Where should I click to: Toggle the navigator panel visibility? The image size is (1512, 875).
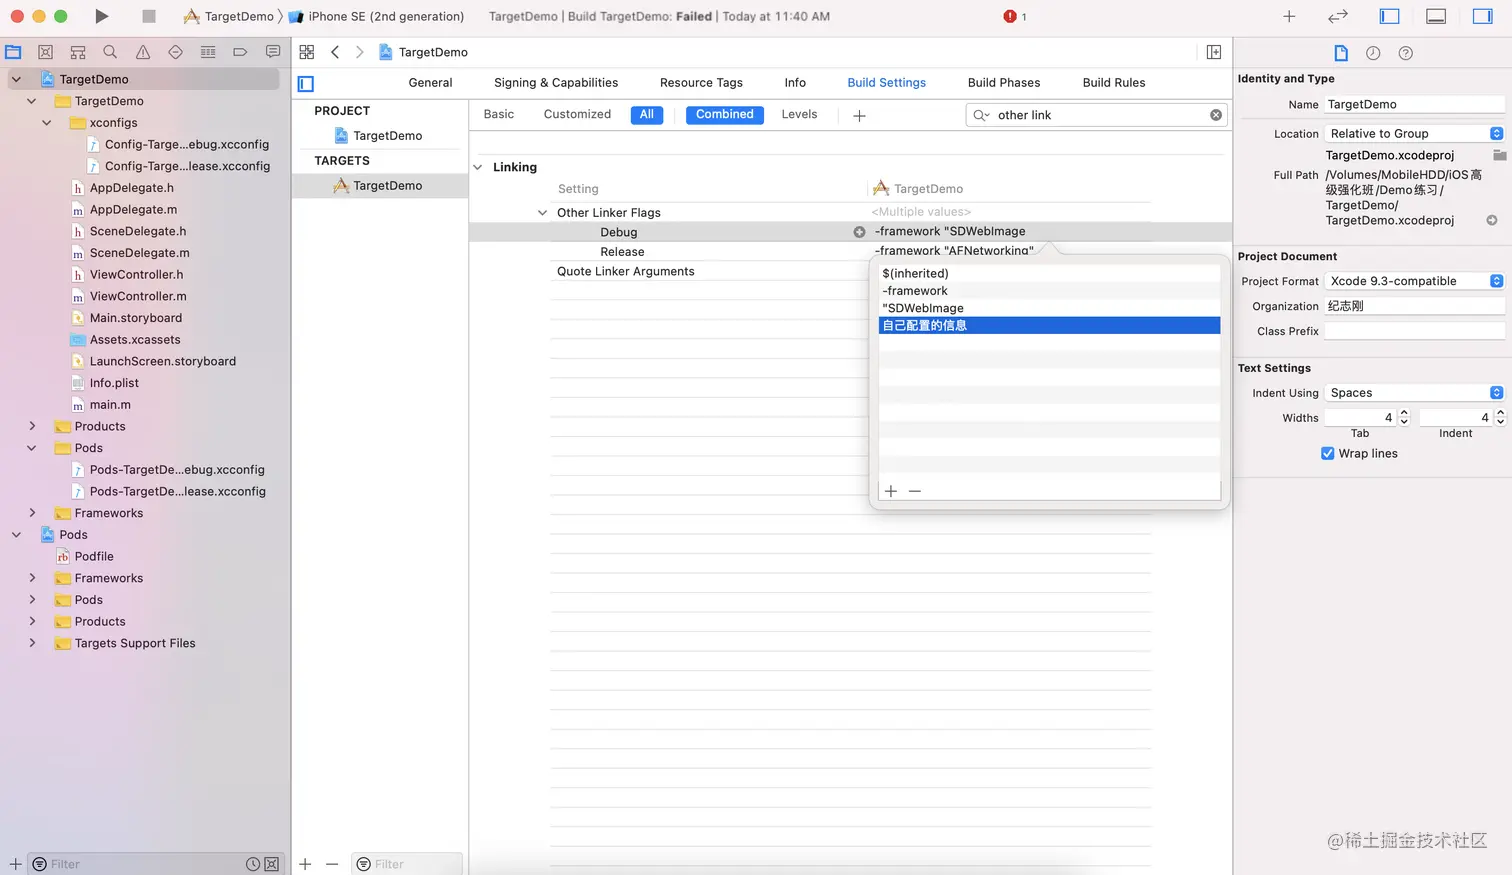pyautogui.click(x=1389, y=16)
